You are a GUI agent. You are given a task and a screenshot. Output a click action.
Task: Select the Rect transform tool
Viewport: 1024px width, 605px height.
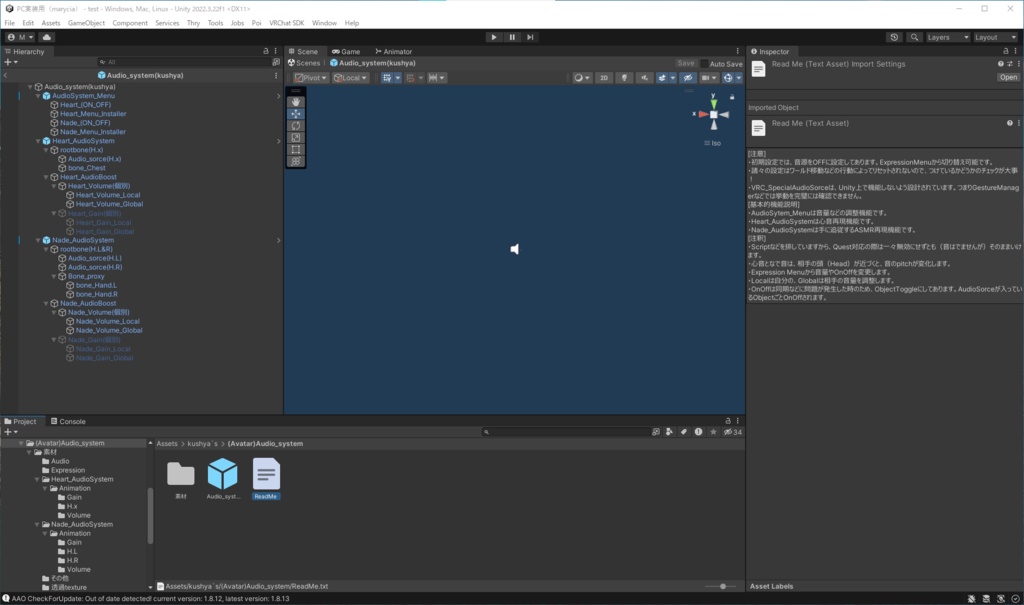[296, 150]
